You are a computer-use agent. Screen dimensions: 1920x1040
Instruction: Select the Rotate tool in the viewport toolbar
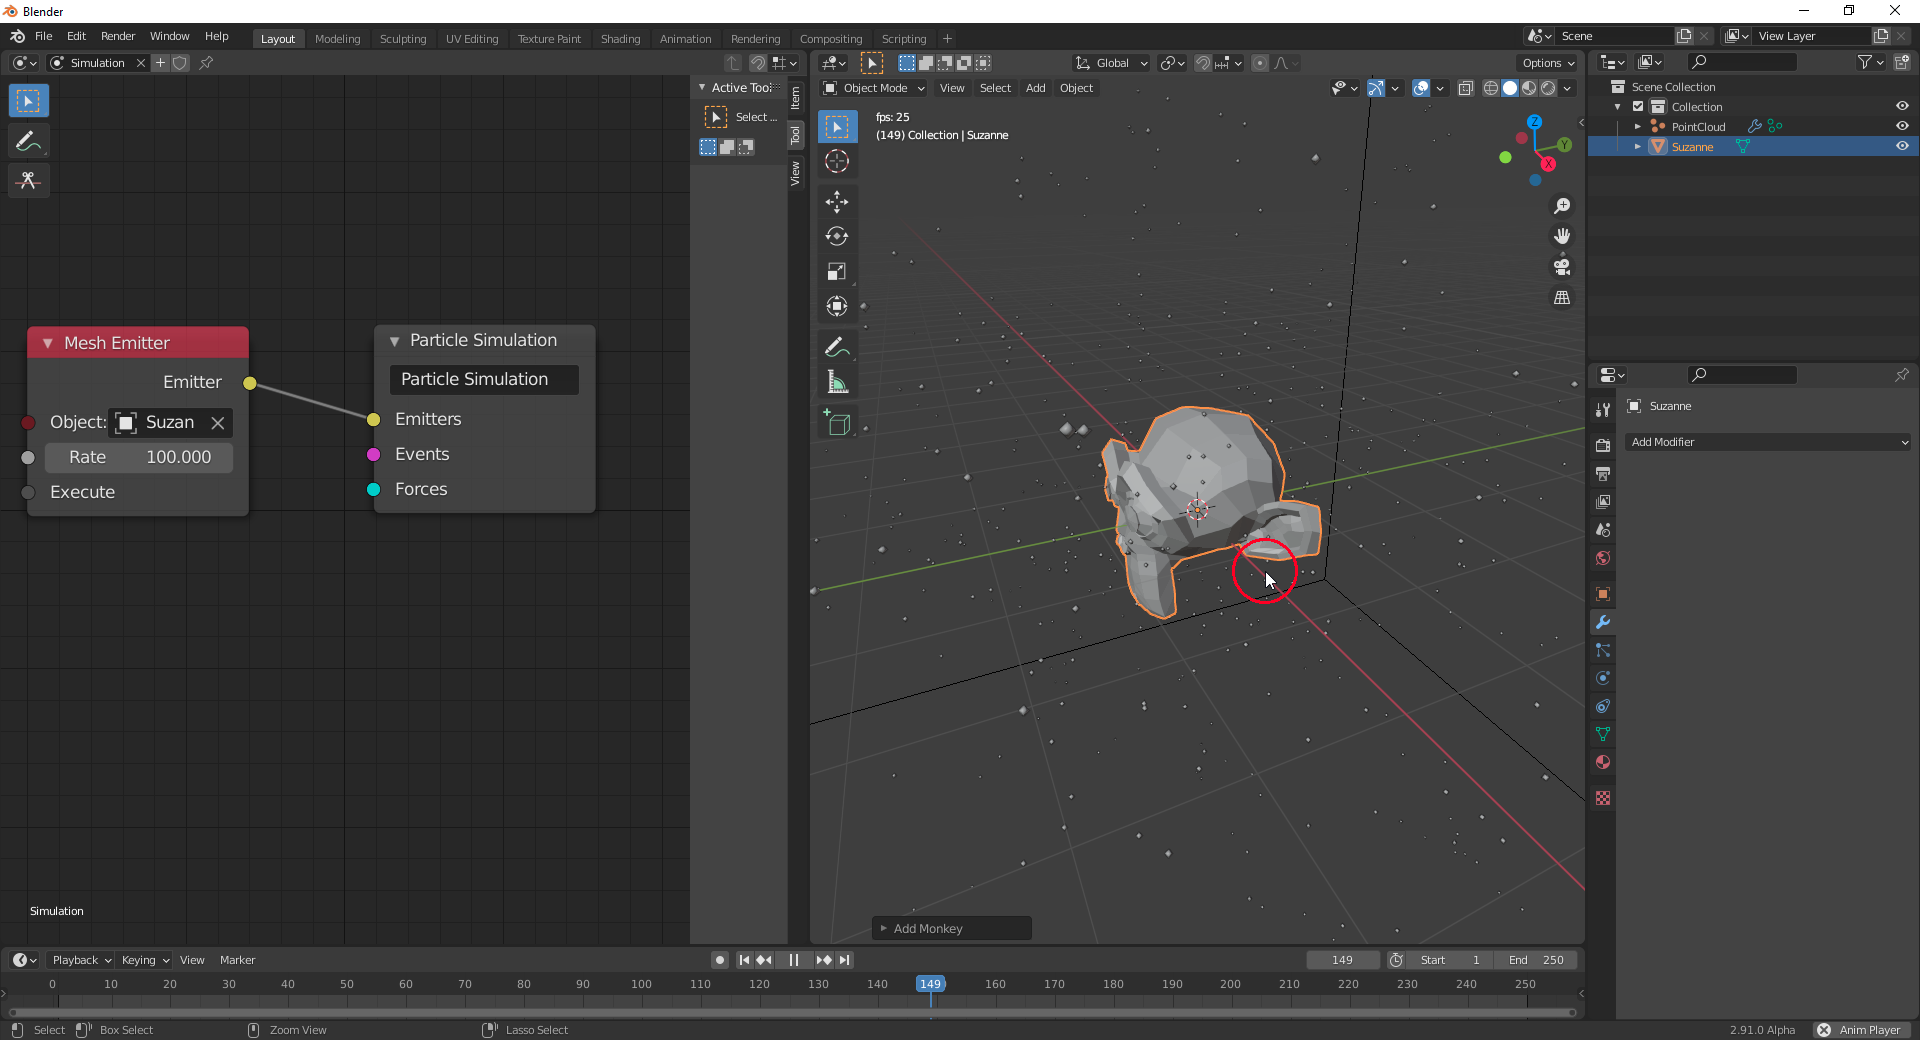coord(837,237)
